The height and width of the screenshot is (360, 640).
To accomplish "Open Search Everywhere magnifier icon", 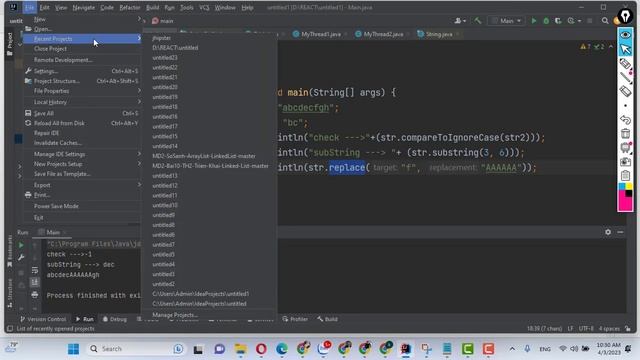I will [605, 20].
